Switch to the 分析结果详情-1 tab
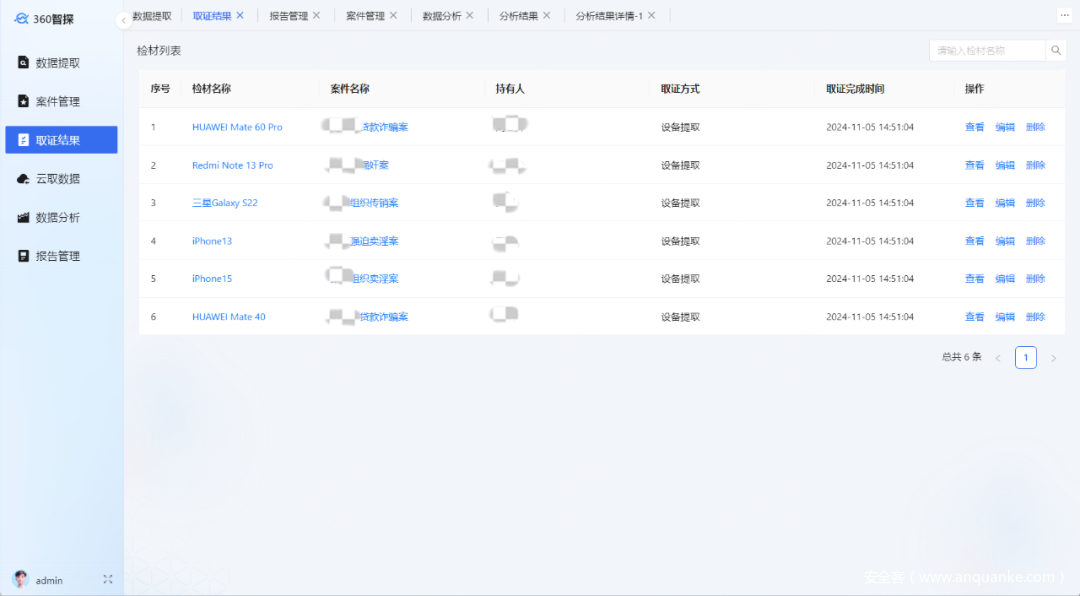The image size is (1080, 596). click(x=608, y=16)
